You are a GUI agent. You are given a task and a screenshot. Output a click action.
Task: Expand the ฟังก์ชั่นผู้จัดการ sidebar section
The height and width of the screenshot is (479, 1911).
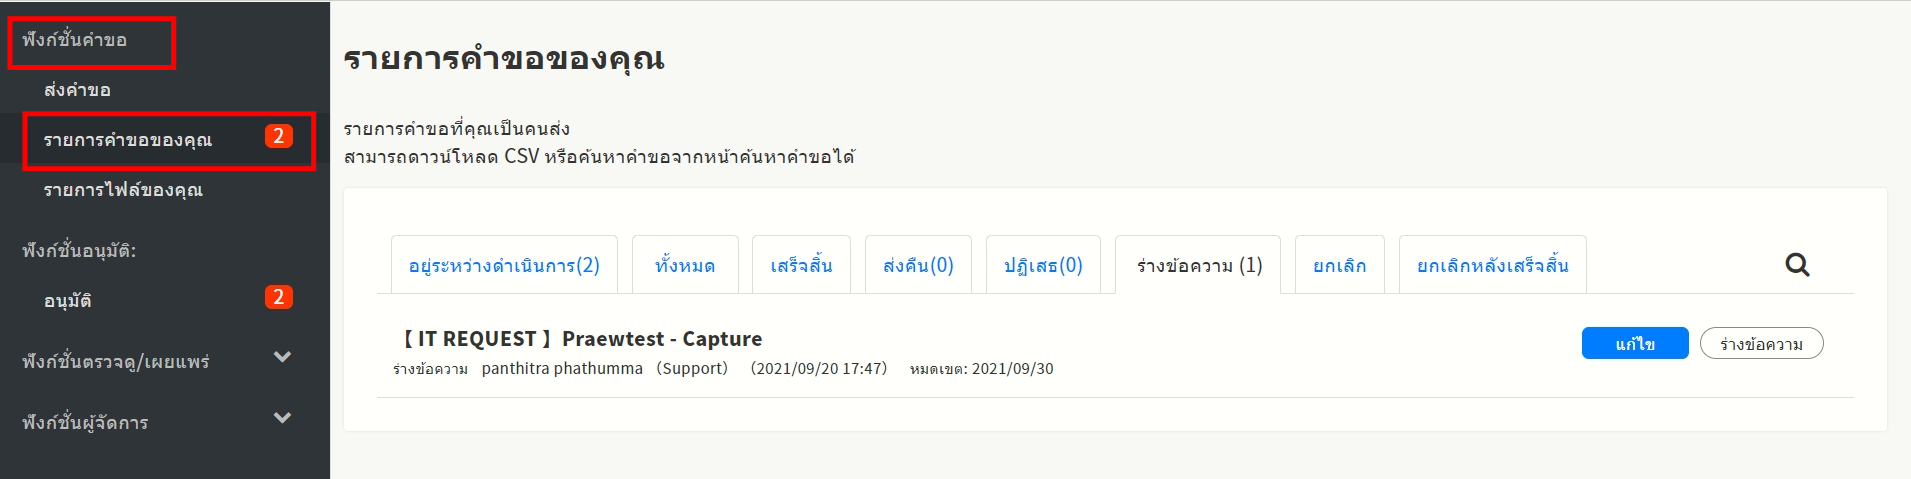[x=283, y=419]
